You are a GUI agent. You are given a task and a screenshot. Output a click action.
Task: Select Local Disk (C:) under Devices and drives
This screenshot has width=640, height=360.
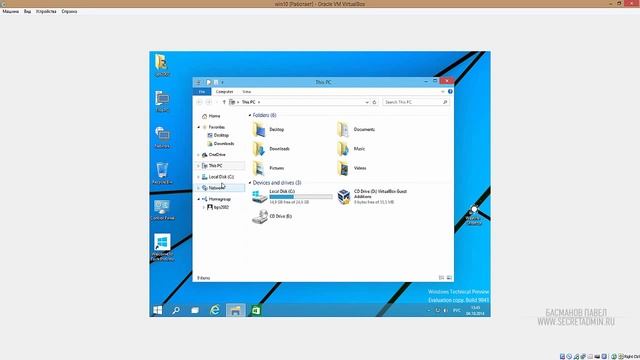[292, 196]
